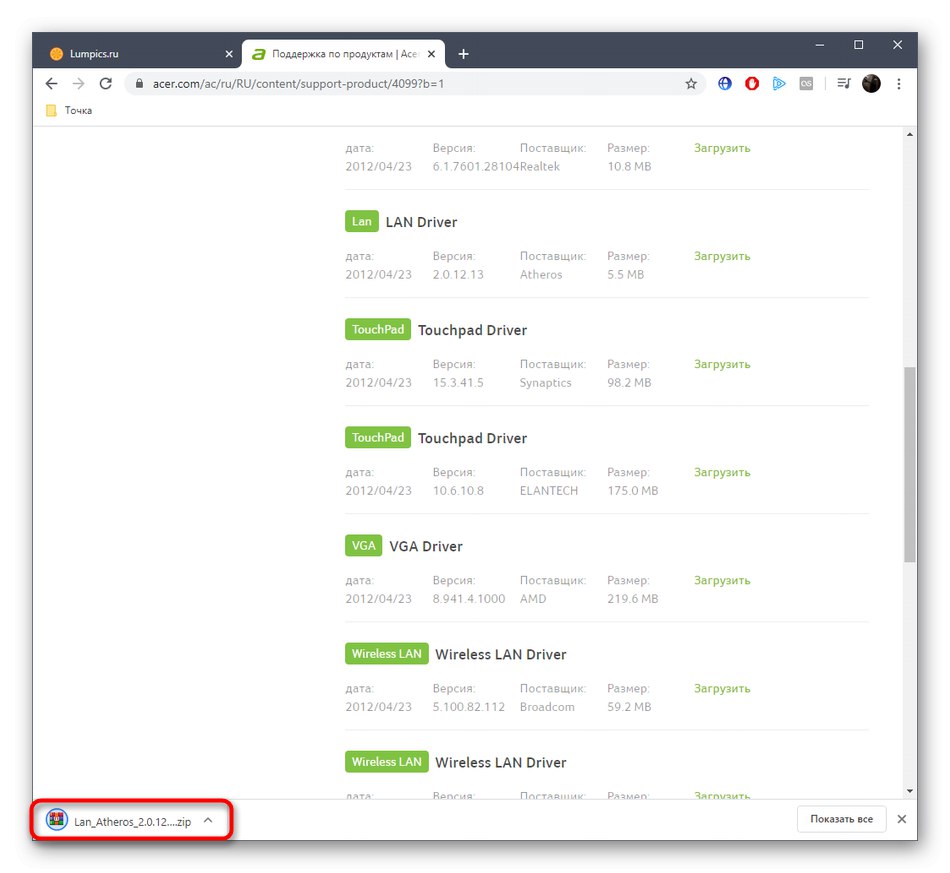Close the Lumpics.ru tab

(x=229, y=54)
